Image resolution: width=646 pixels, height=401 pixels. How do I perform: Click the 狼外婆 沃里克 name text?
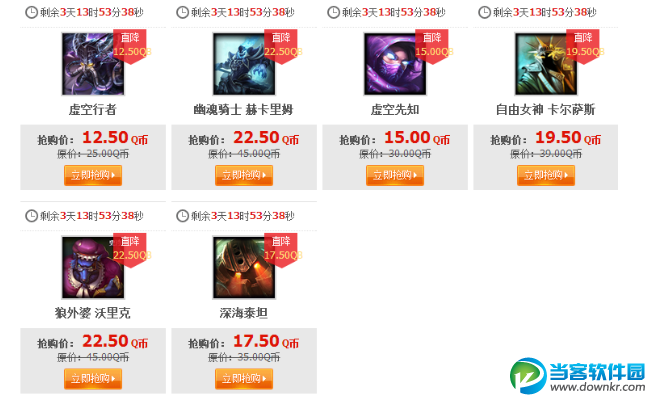pyautogui.click(x=93, y=313)
